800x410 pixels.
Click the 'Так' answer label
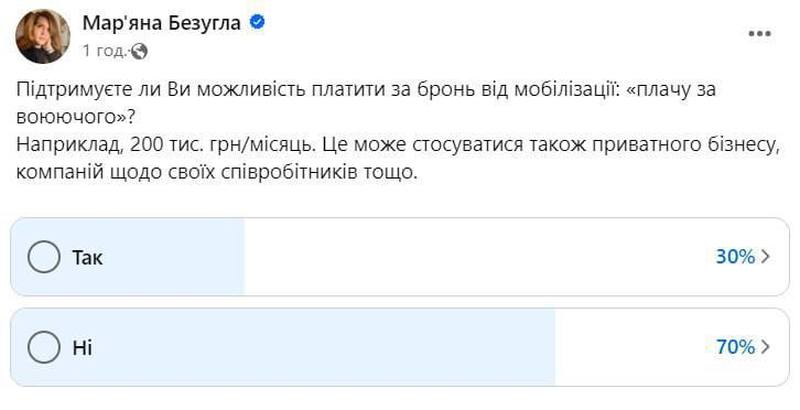87,258
